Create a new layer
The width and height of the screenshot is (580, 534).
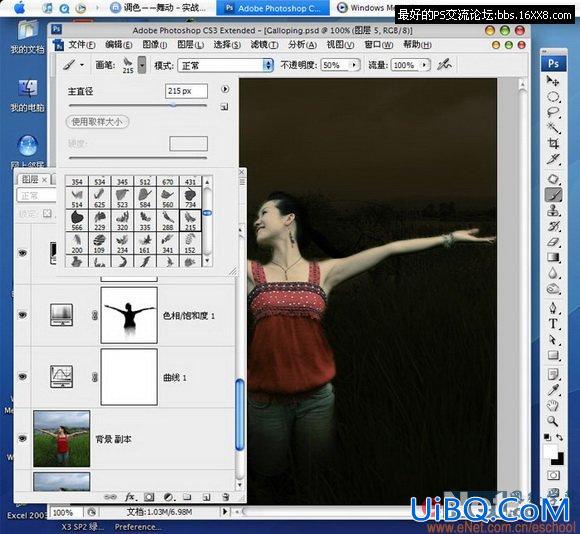pos(207,497)
